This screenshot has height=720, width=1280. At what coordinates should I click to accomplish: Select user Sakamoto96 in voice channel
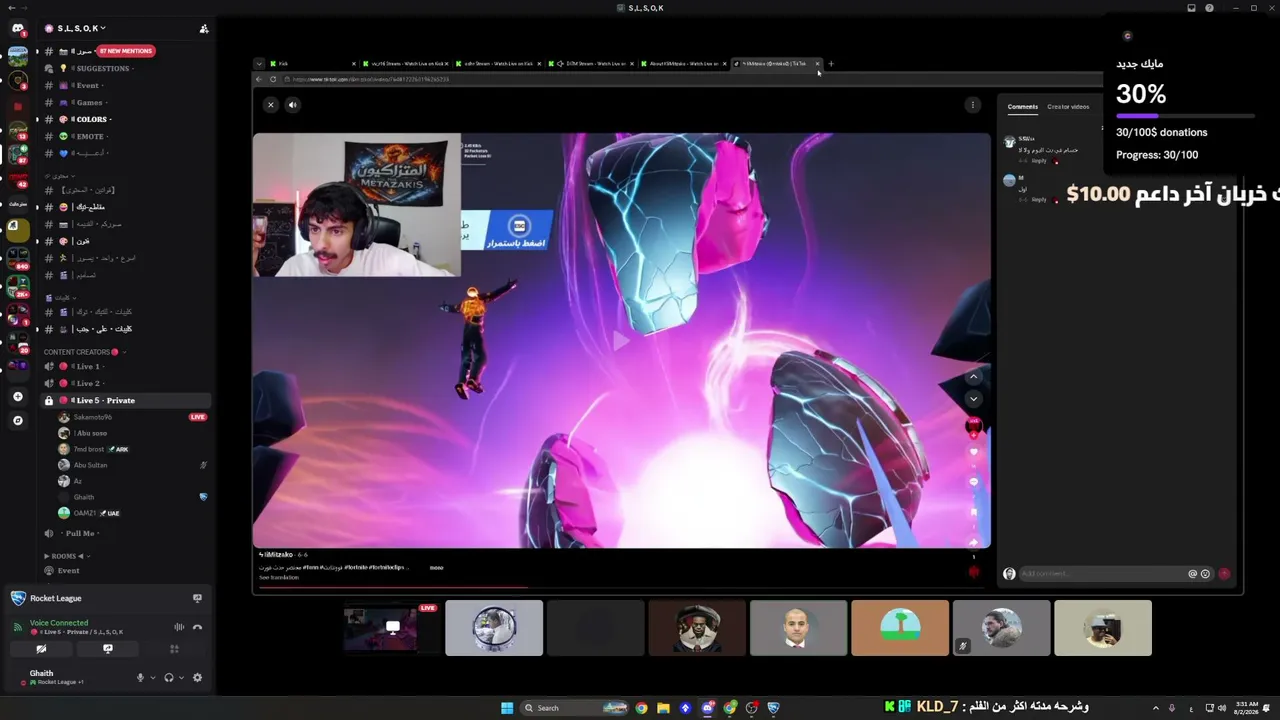pyautogui.click(x=133, y=417)
